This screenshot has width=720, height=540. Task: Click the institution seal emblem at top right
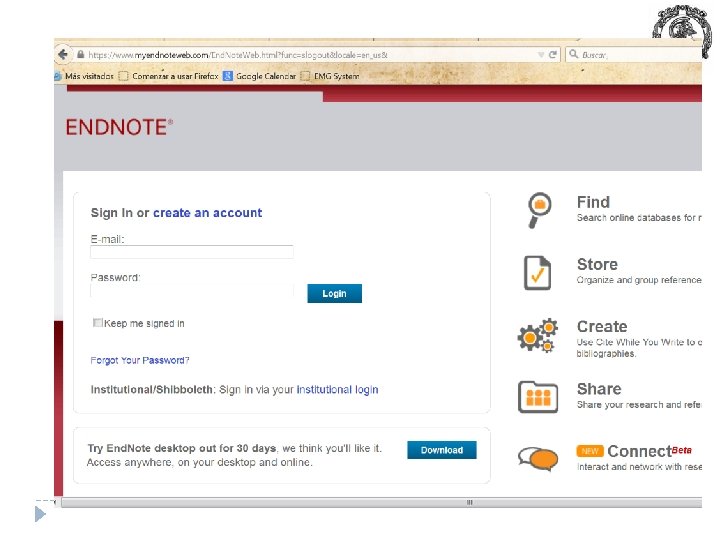[682, 30]
